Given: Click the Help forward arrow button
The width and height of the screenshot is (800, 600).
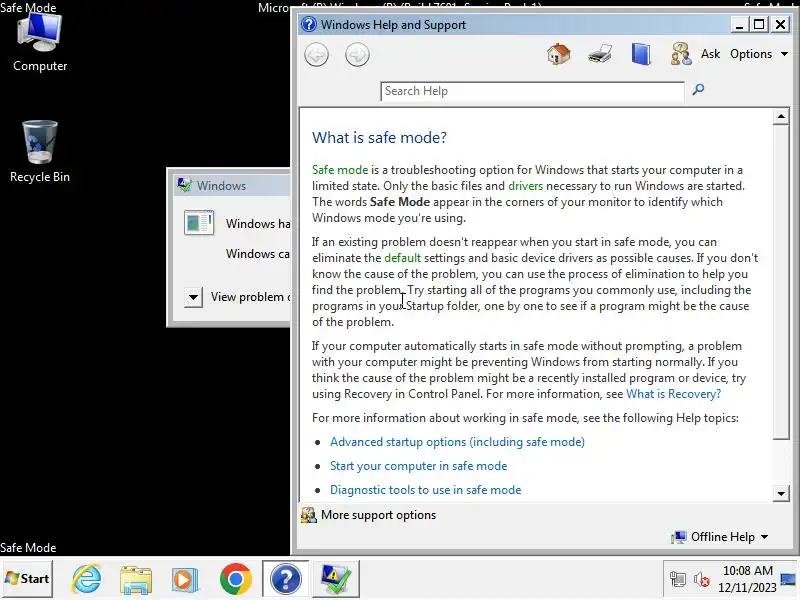Looking at the screenshot, I should tap(357, 55).
